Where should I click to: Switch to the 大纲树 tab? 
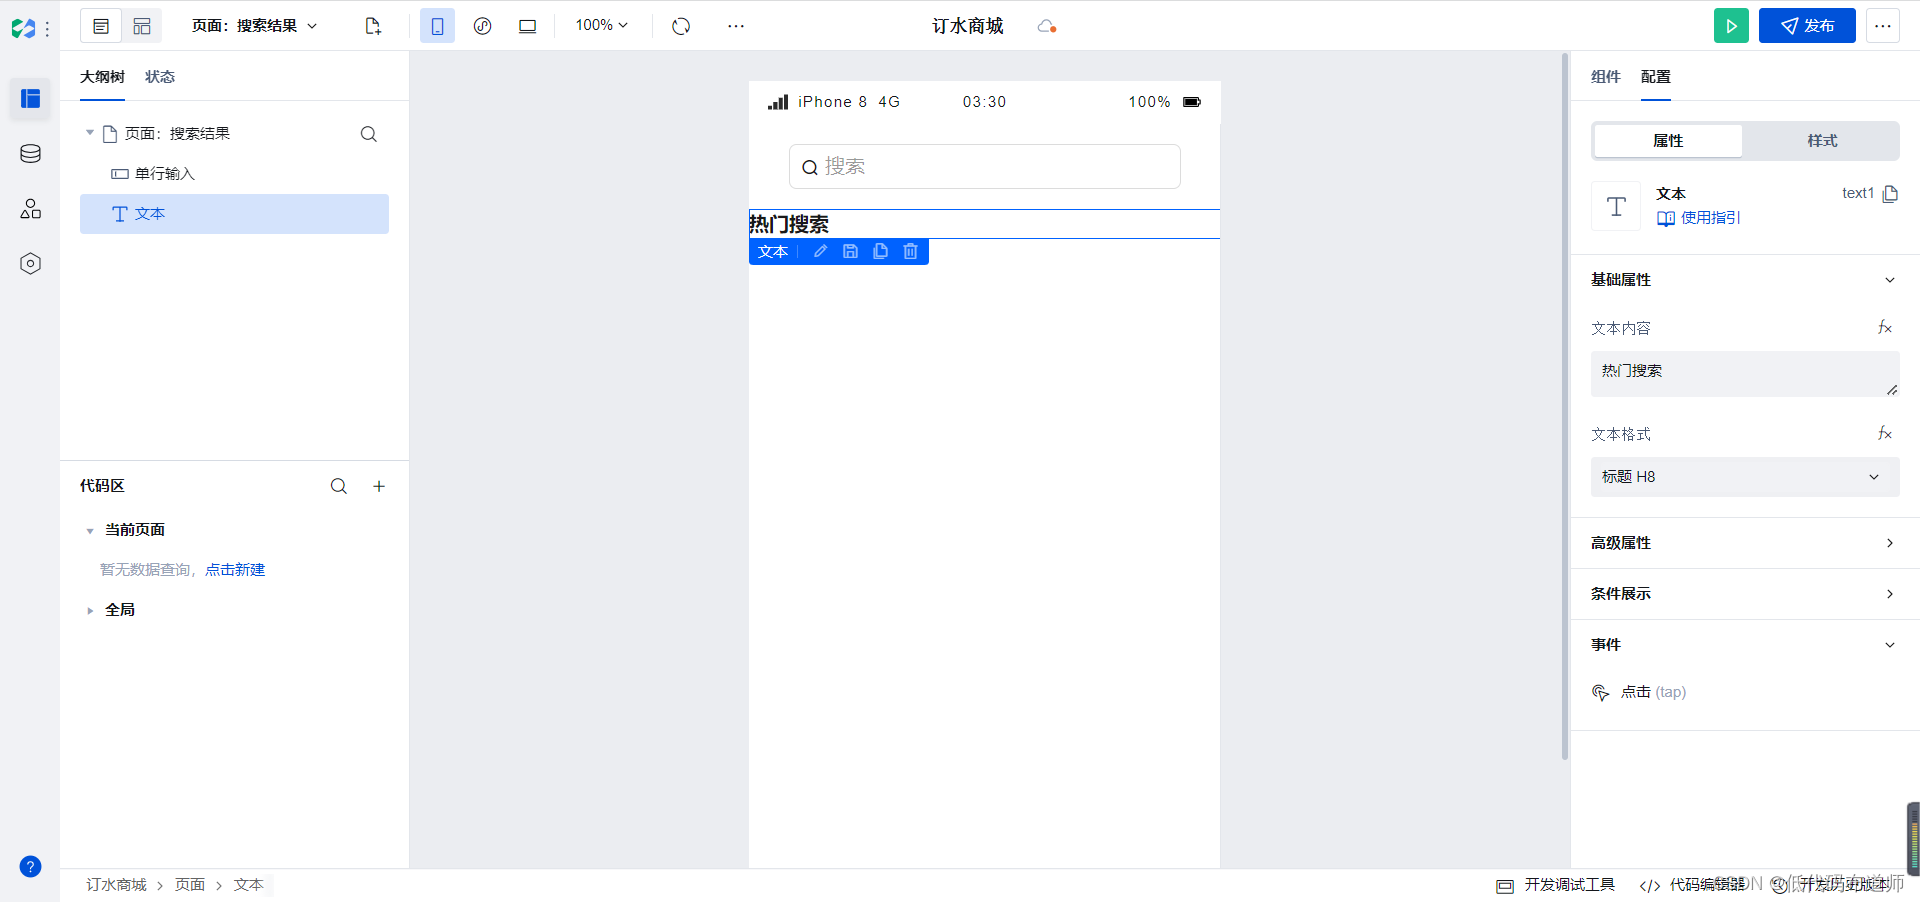pos(102,77)
